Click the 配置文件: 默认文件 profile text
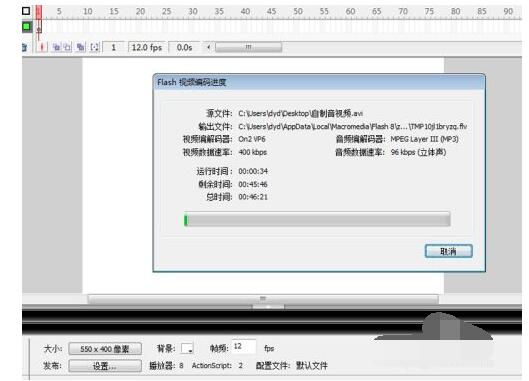This screenshot has height=381, width=529. pyautogui.click(x=291, y=365)
